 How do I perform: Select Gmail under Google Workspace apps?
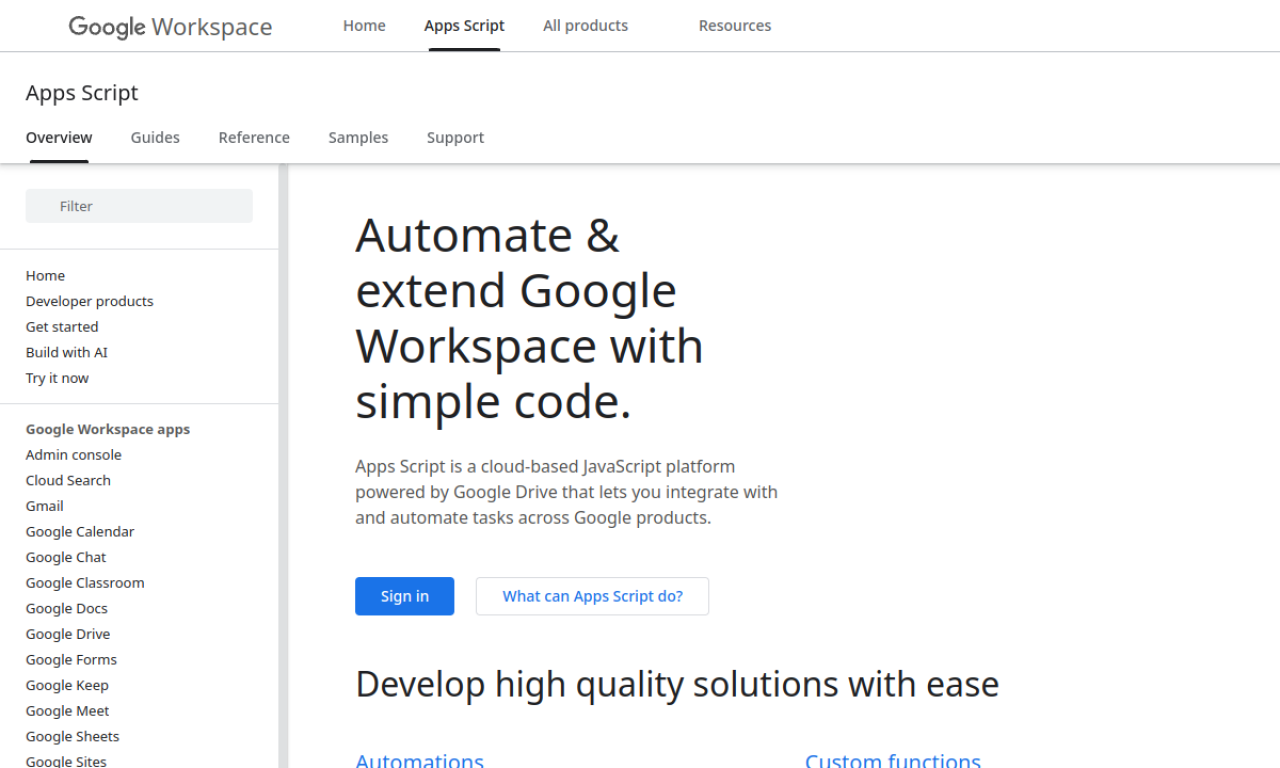44,505
